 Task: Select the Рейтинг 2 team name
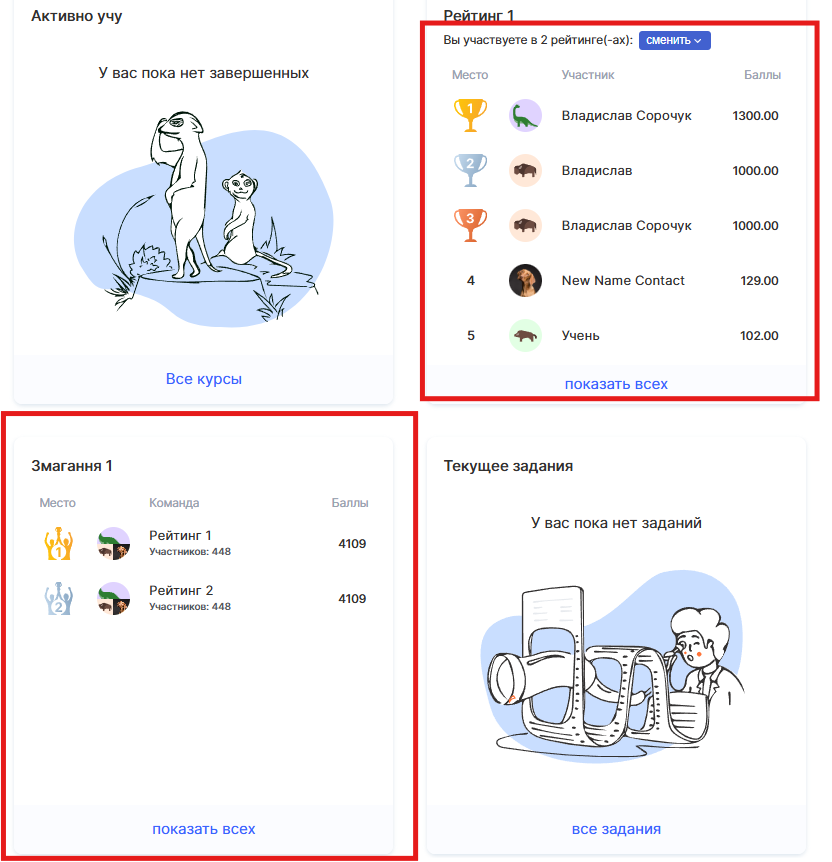[x=181, y=590]
